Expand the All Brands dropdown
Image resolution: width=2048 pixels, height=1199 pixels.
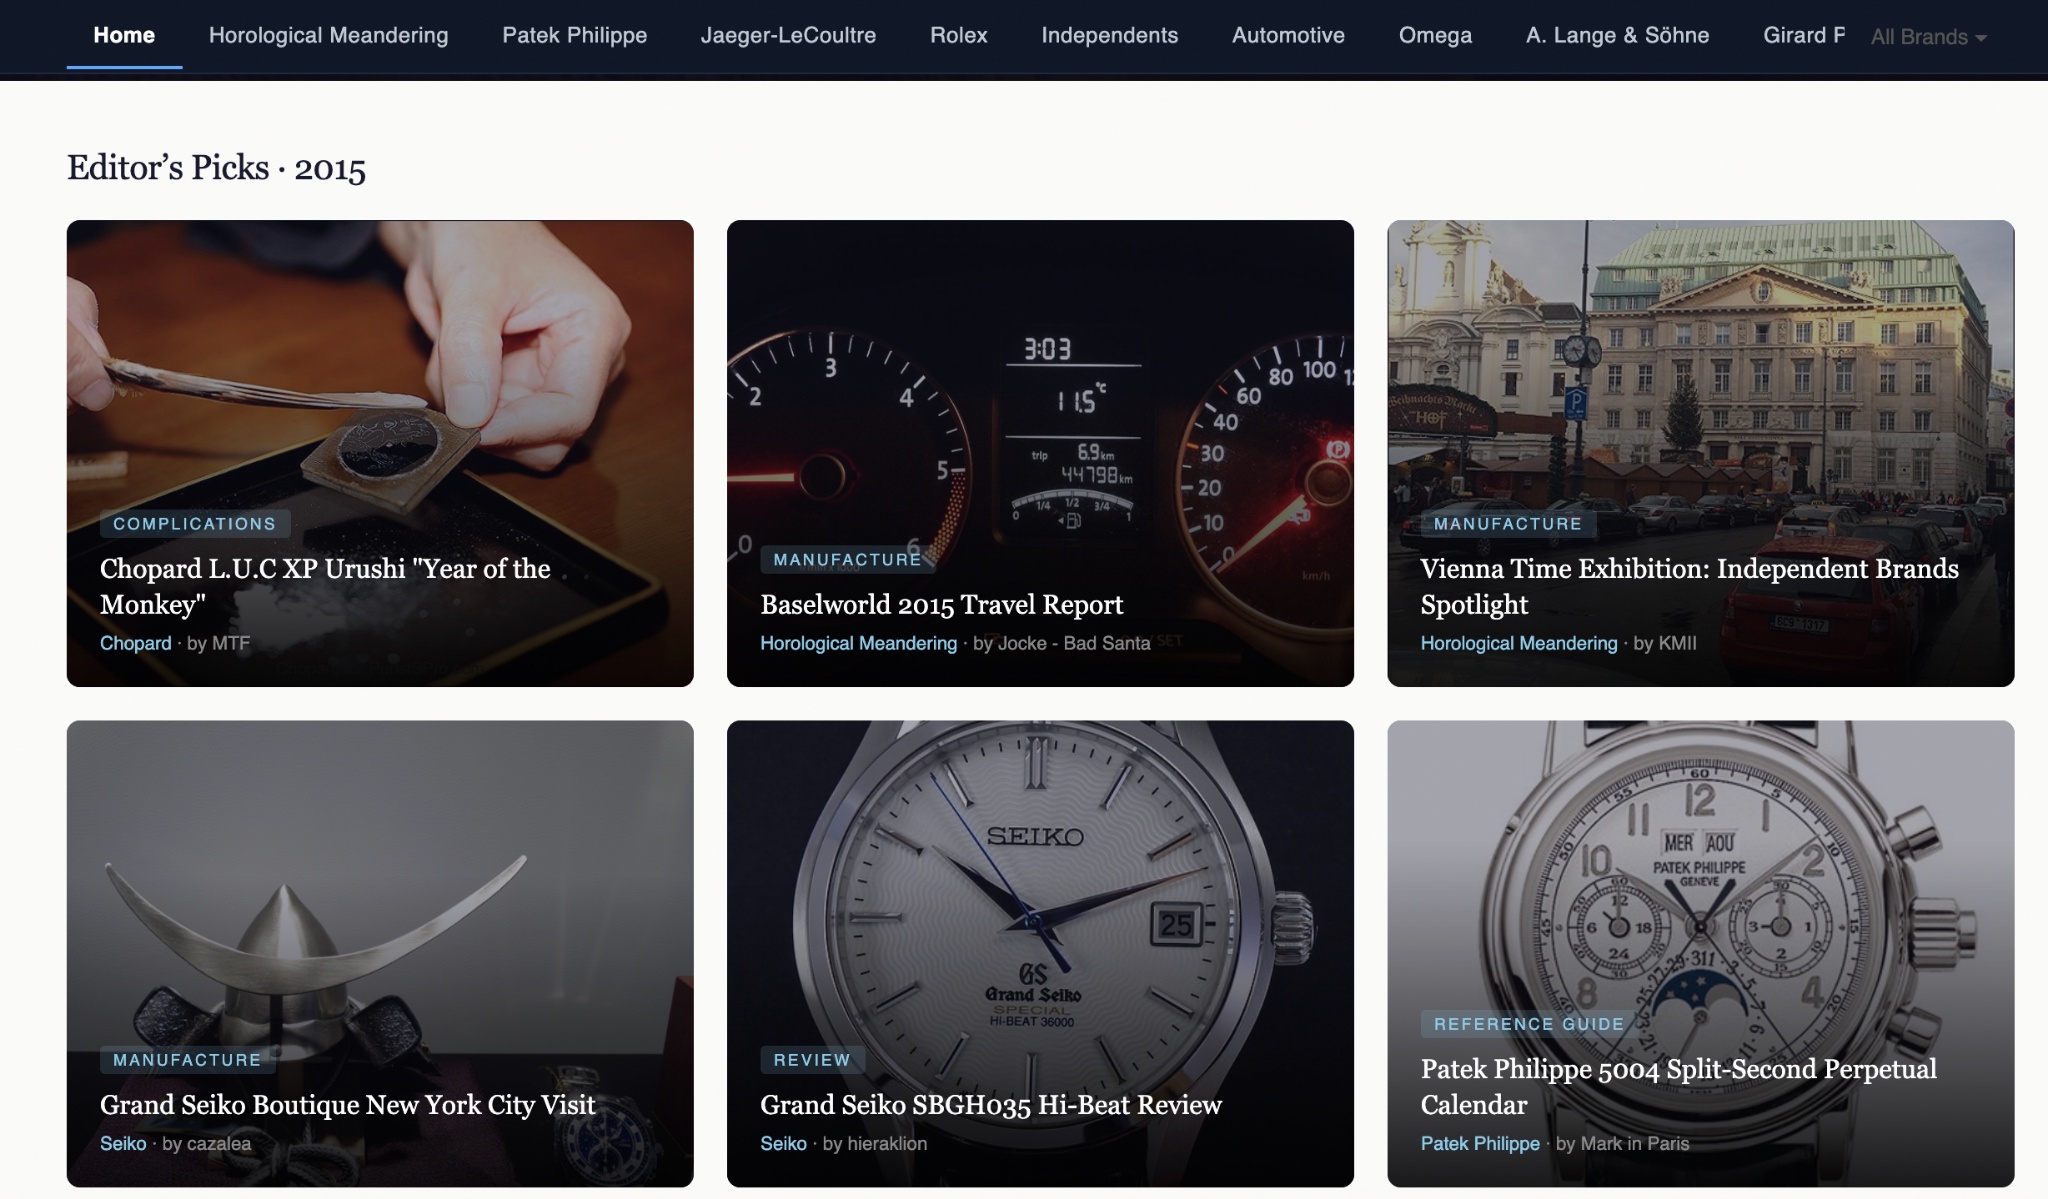1927,37
